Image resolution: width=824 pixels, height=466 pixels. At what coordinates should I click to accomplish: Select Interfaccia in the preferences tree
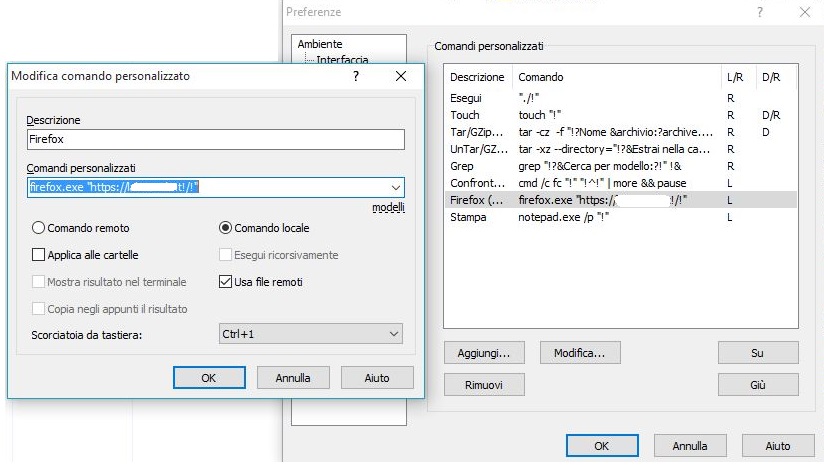pyautogui.click(x=342, y=60)
